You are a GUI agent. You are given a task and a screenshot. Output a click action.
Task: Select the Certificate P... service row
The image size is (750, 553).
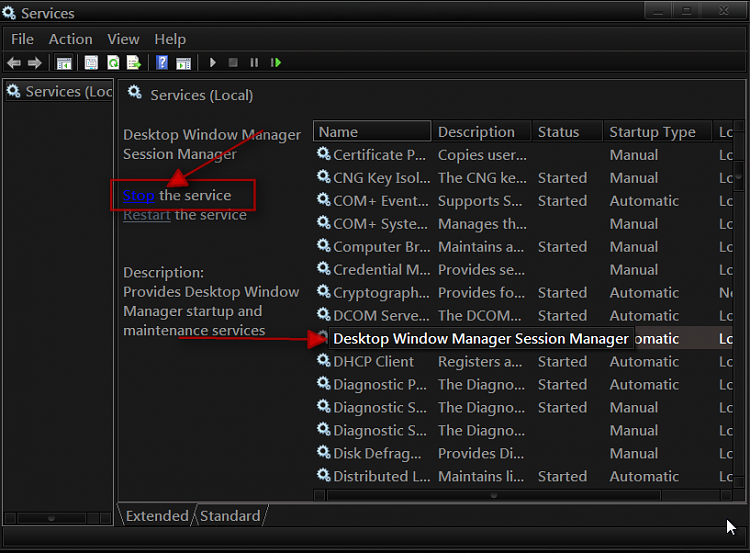point(523,155)
